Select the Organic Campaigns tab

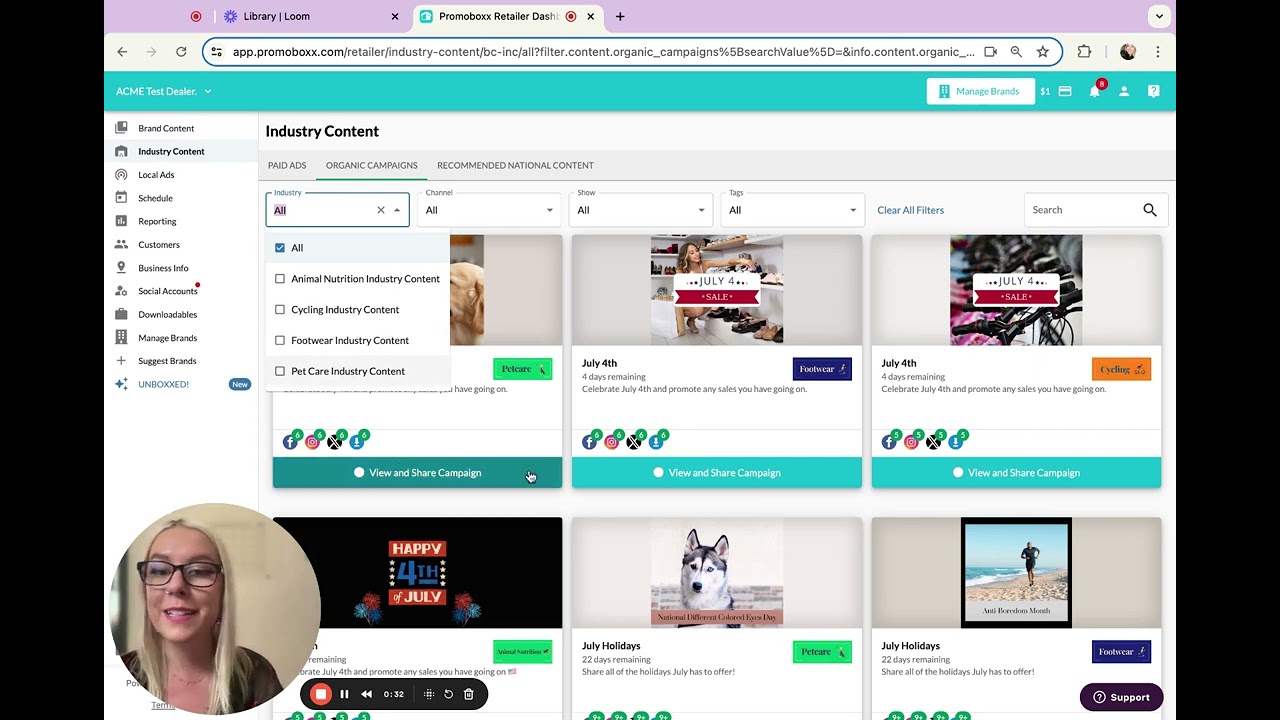(x=372, y=165)
